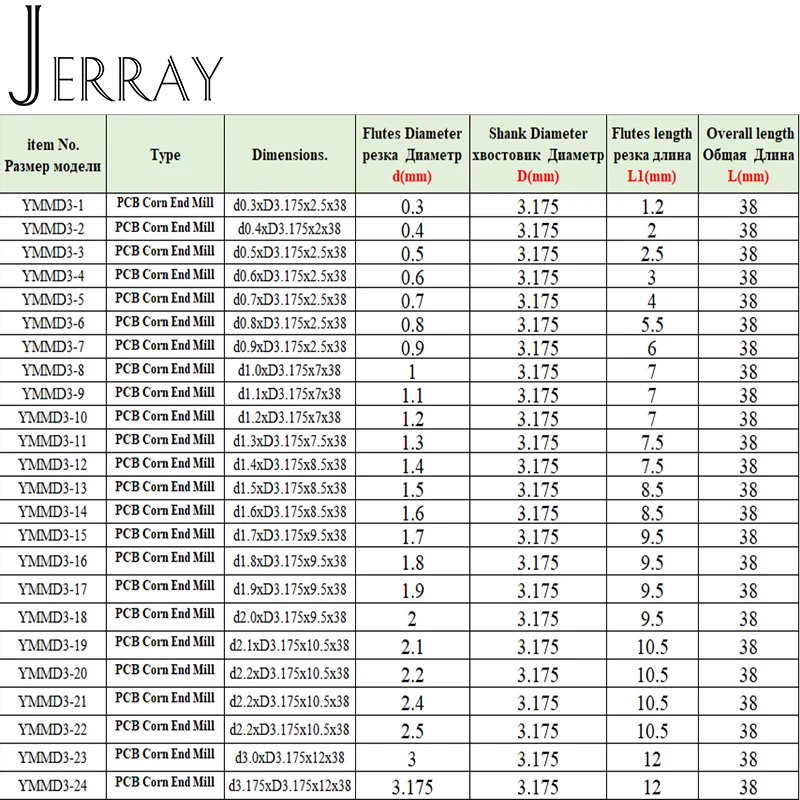
Task: Select the 'Dimensions.' column header
Action: pos(290,154)
